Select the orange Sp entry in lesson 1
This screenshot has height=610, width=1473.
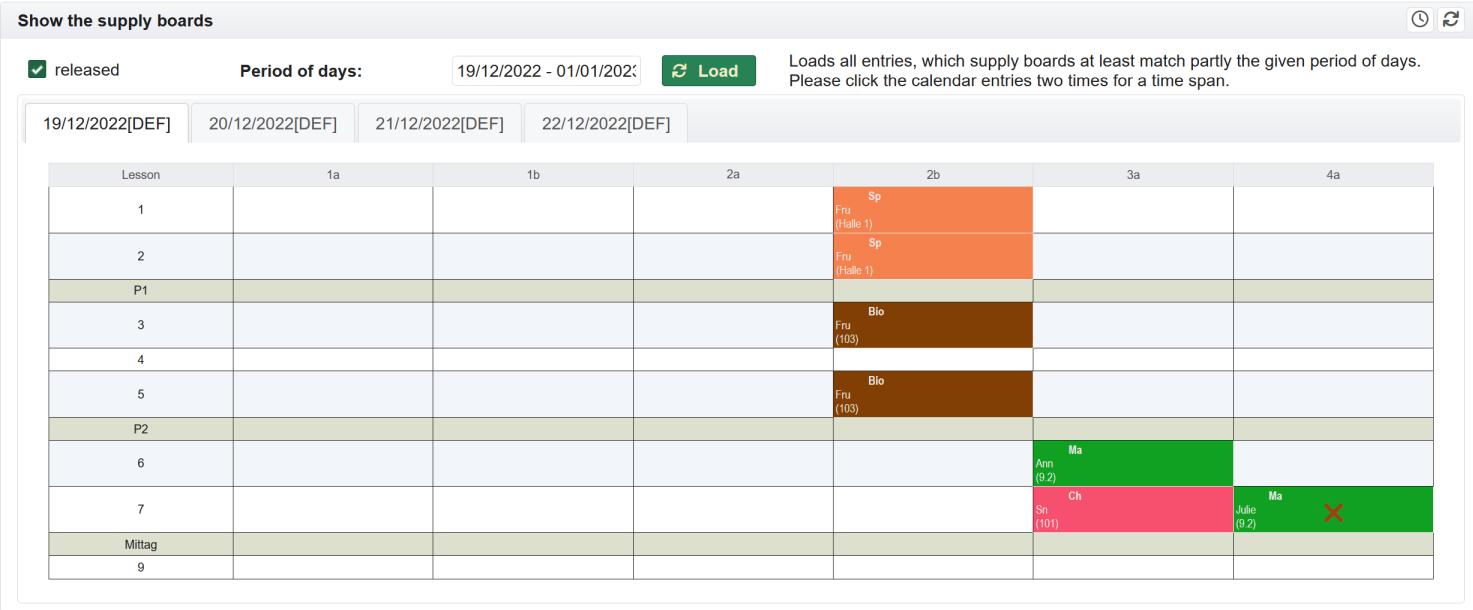pyautogui.click(x=932, y=210)
